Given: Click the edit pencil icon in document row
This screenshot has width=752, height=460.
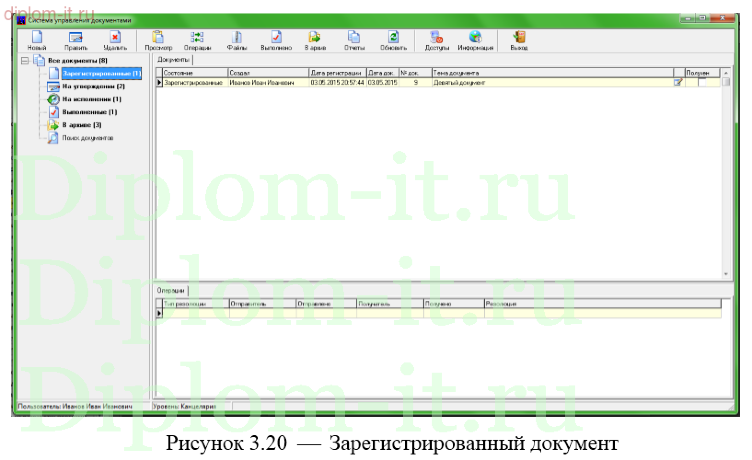Looking at the screenshot, I should [678, 83].
